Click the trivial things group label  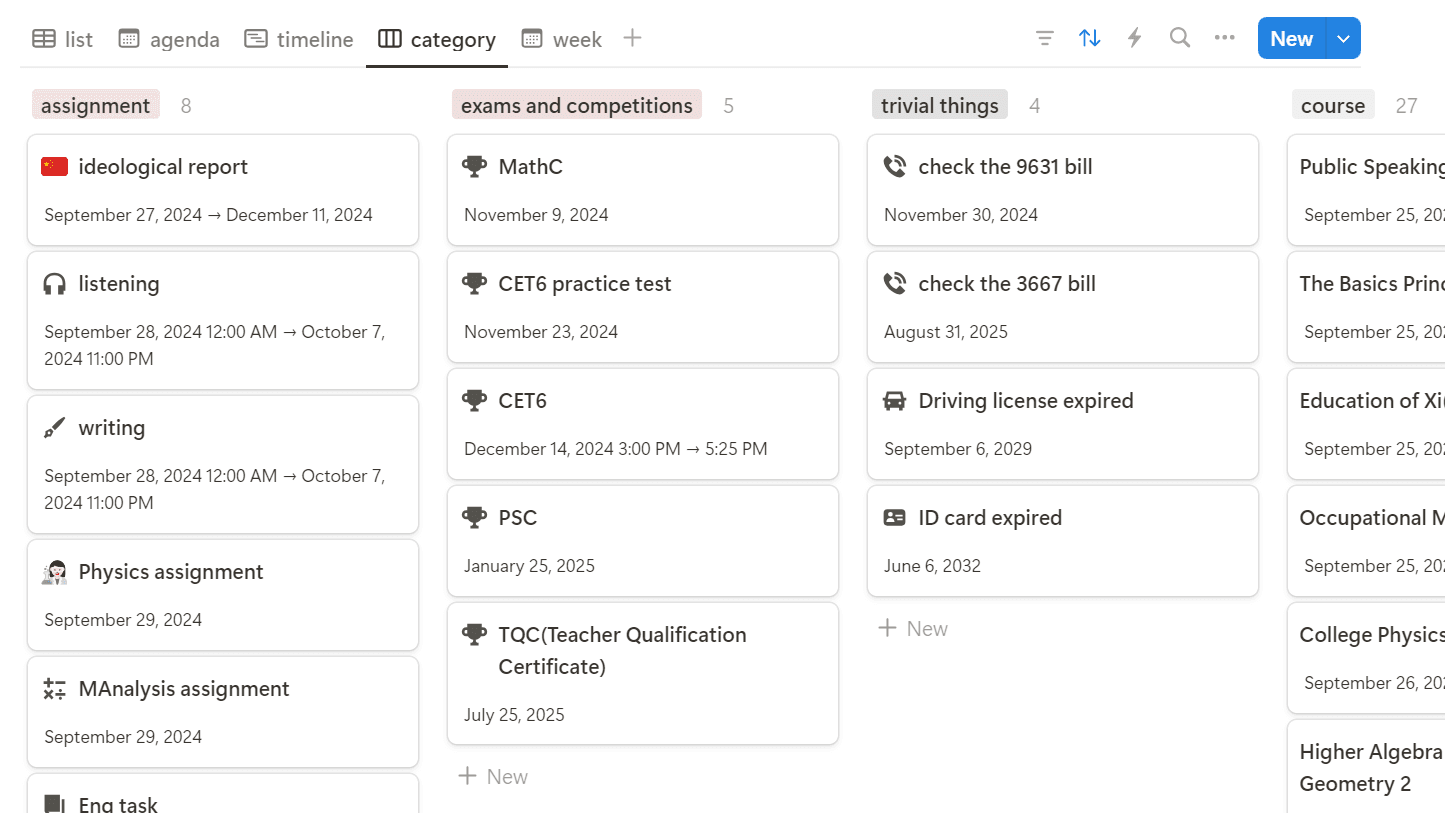(x=940, y=105)
